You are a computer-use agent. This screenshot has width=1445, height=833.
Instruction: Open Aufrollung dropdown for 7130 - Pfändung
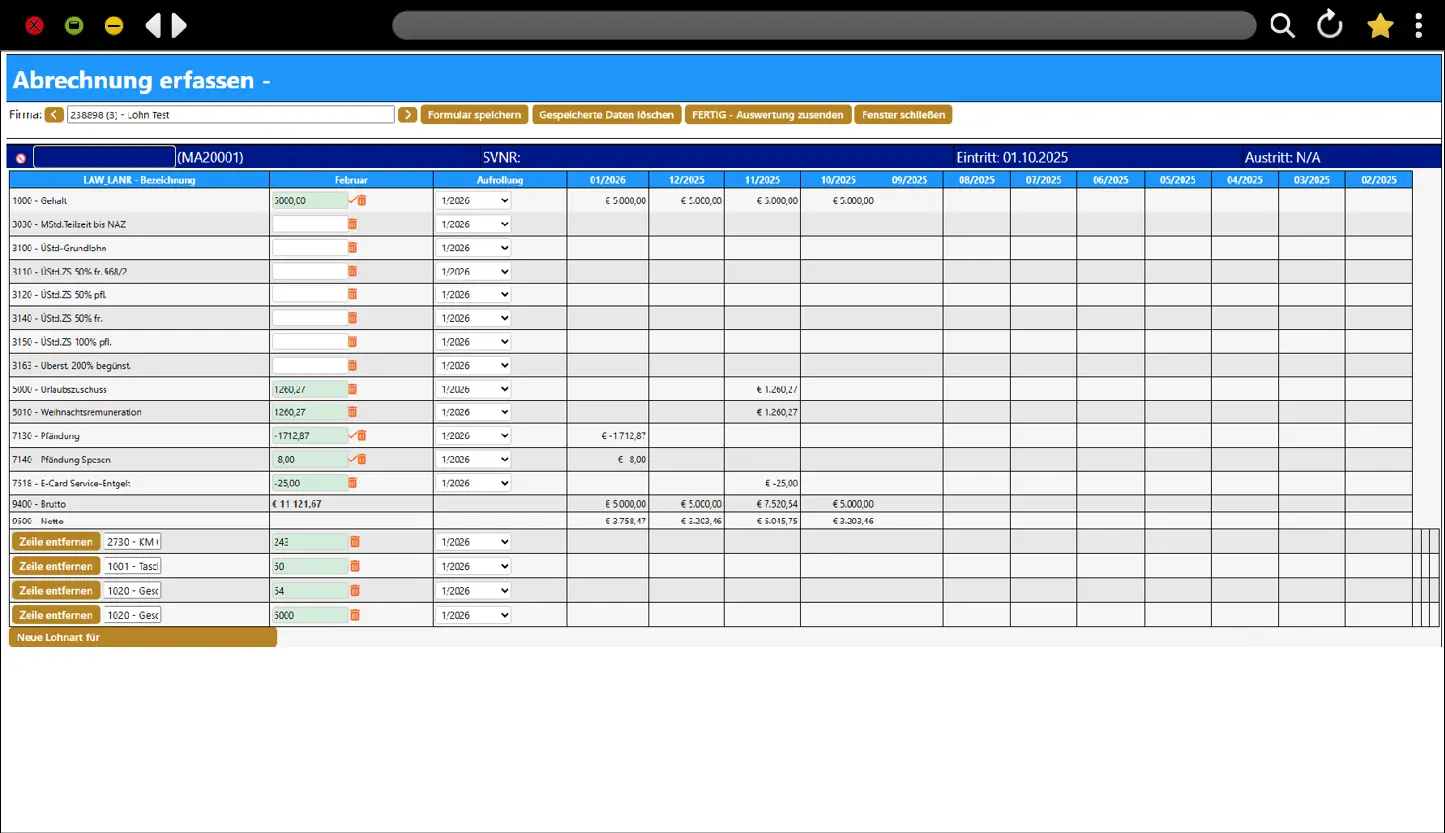(x=473, y=435)
